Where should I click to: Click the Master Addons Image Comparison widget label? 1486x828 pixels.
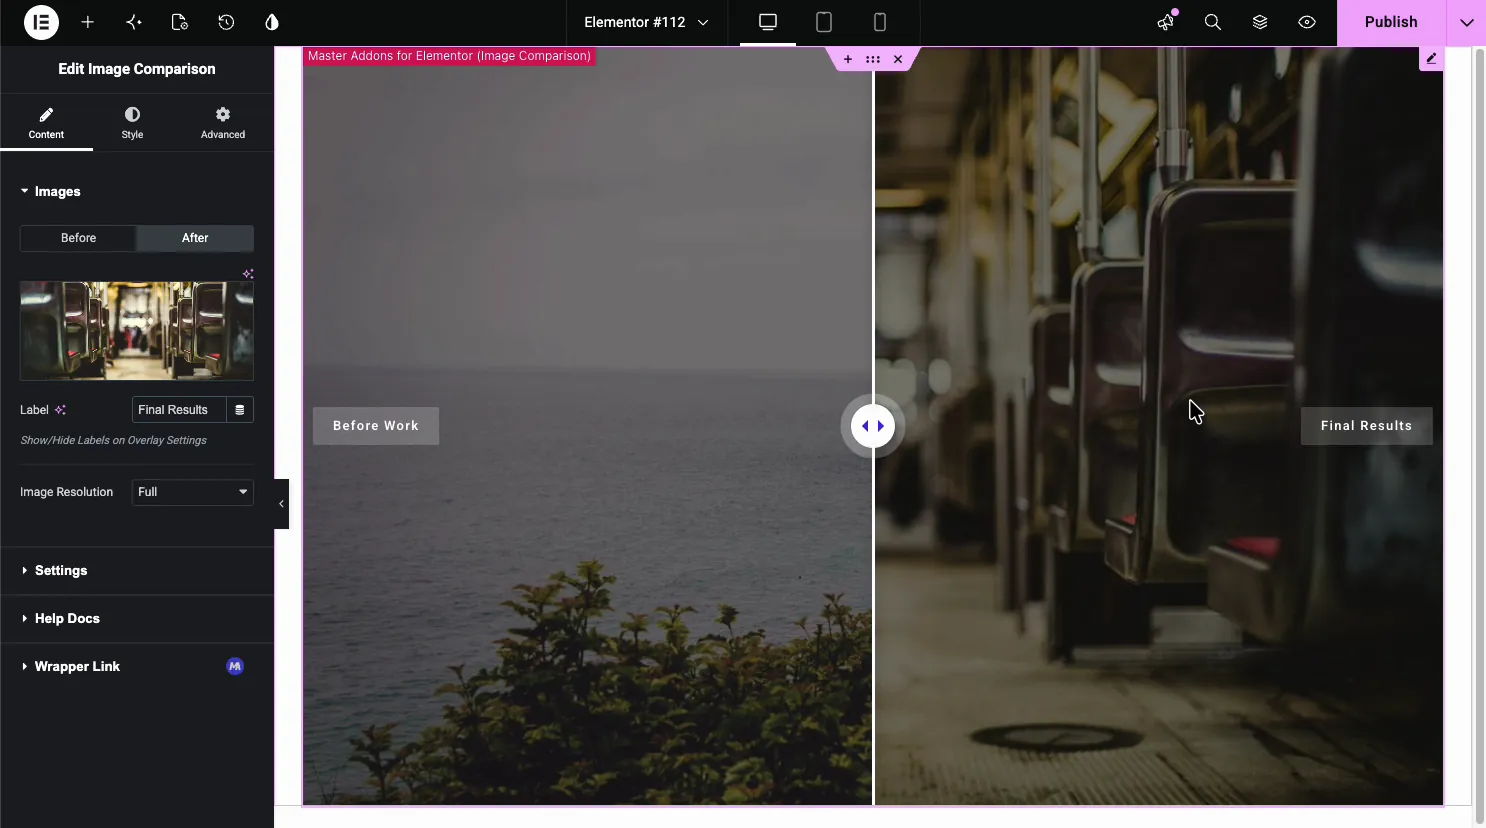click(449, 56)
